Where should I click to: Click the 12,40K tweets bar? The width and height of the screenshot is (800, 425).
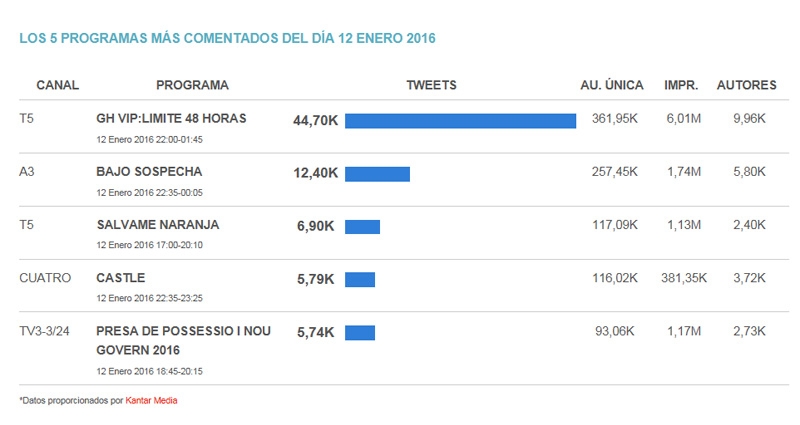pos(377,174)
